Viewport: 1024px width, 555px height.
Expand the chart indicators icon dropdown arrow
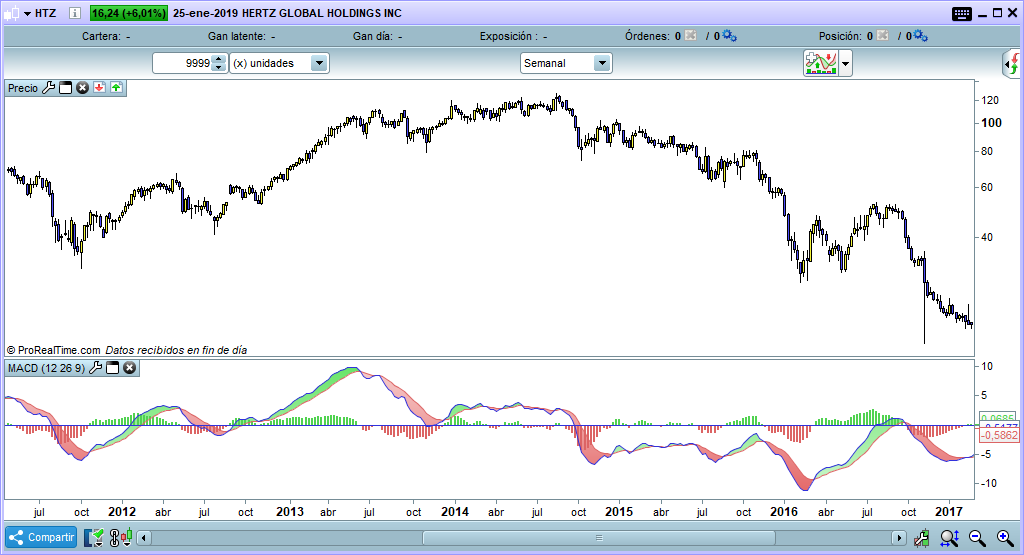[x=846, y=64]
